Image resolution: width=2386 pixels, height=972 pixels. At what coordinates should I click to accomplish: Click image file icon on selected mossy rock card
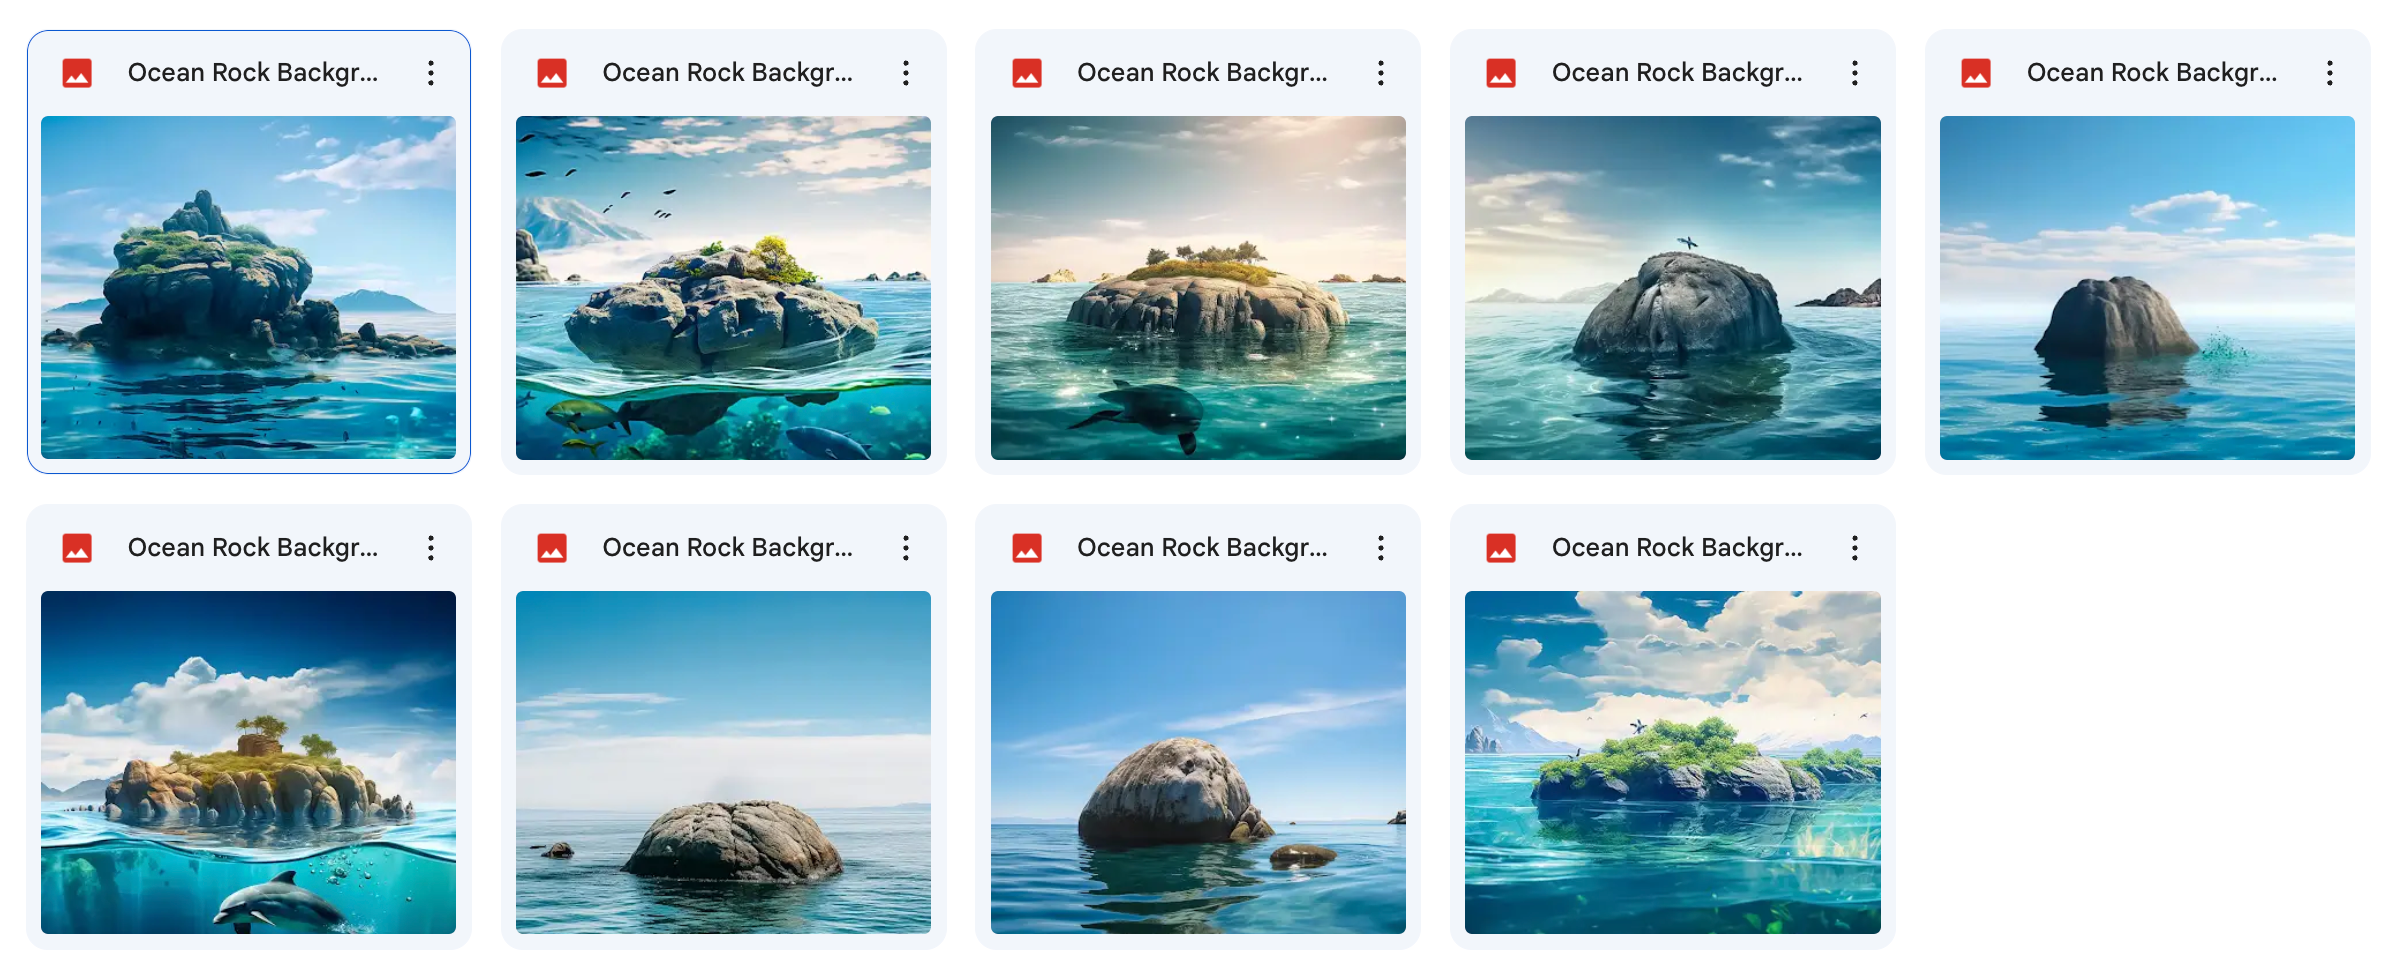click(77, 73)
